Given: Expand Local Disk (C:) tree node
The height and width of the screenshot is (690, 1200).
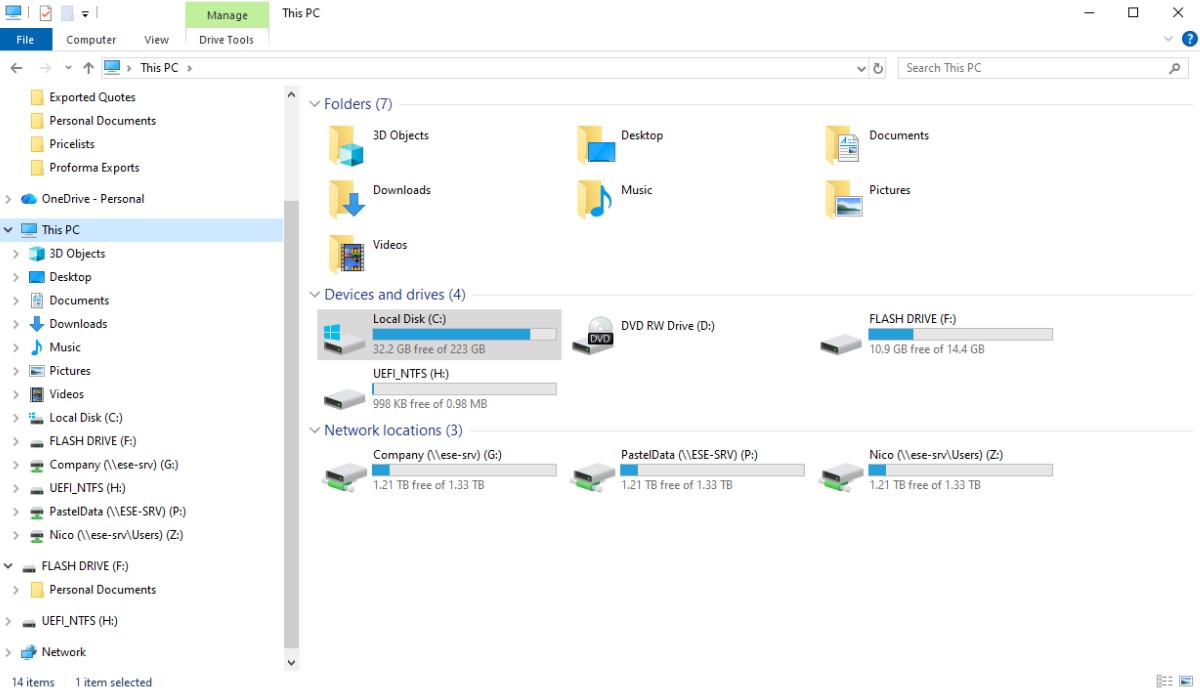Looking at the screenshot, I should click(16, 418).
